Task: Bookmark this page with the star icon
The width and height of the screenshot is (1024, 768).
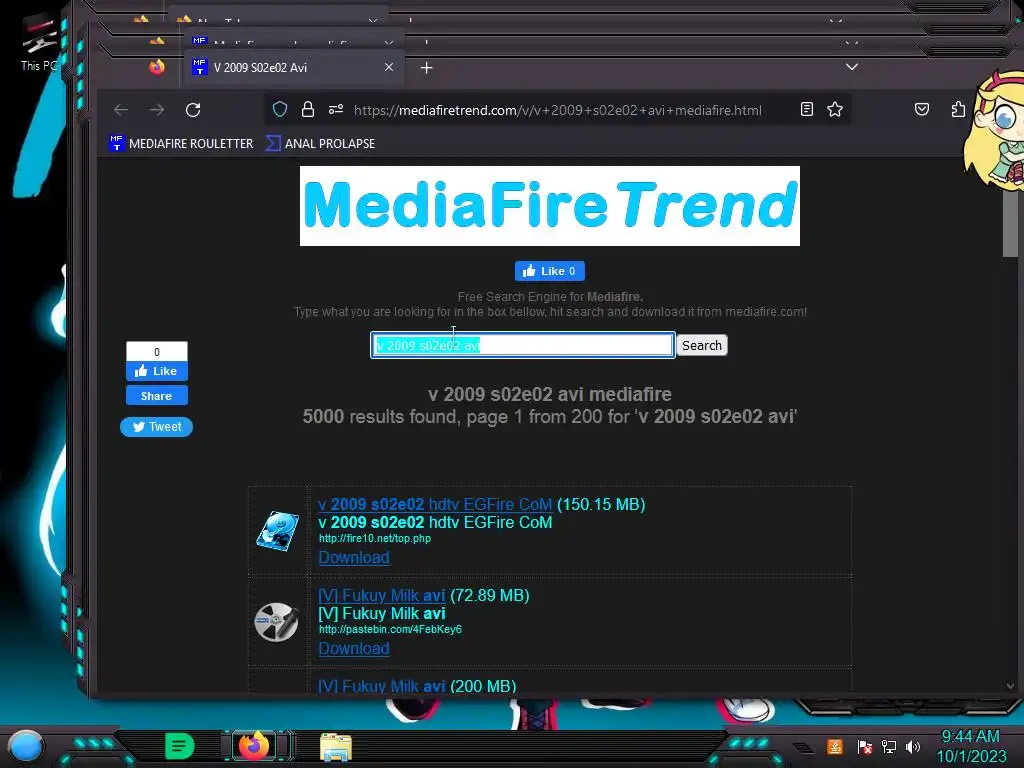Action: tap(835, 109)
